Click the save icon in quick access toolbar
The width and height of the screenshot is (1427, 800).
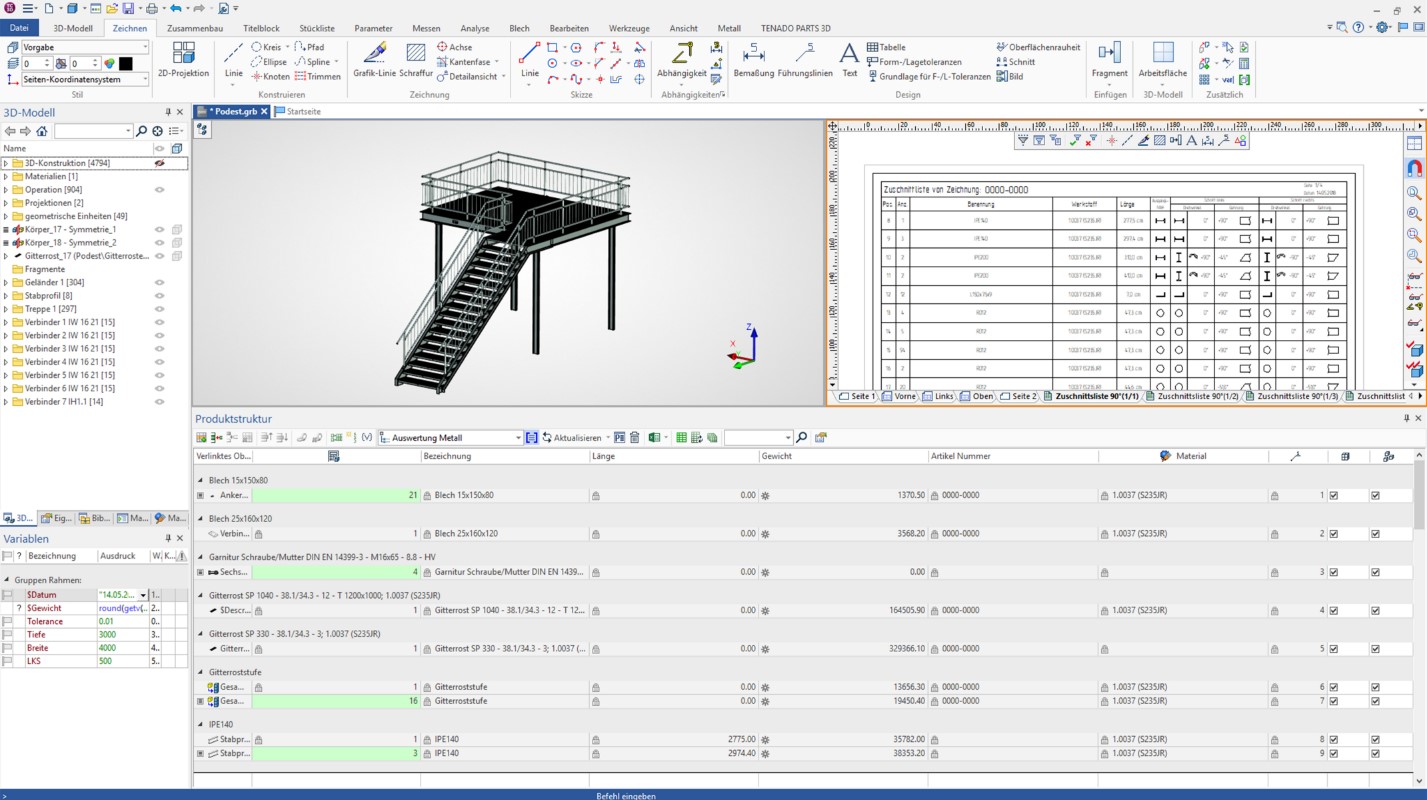[x=129, y=8]
